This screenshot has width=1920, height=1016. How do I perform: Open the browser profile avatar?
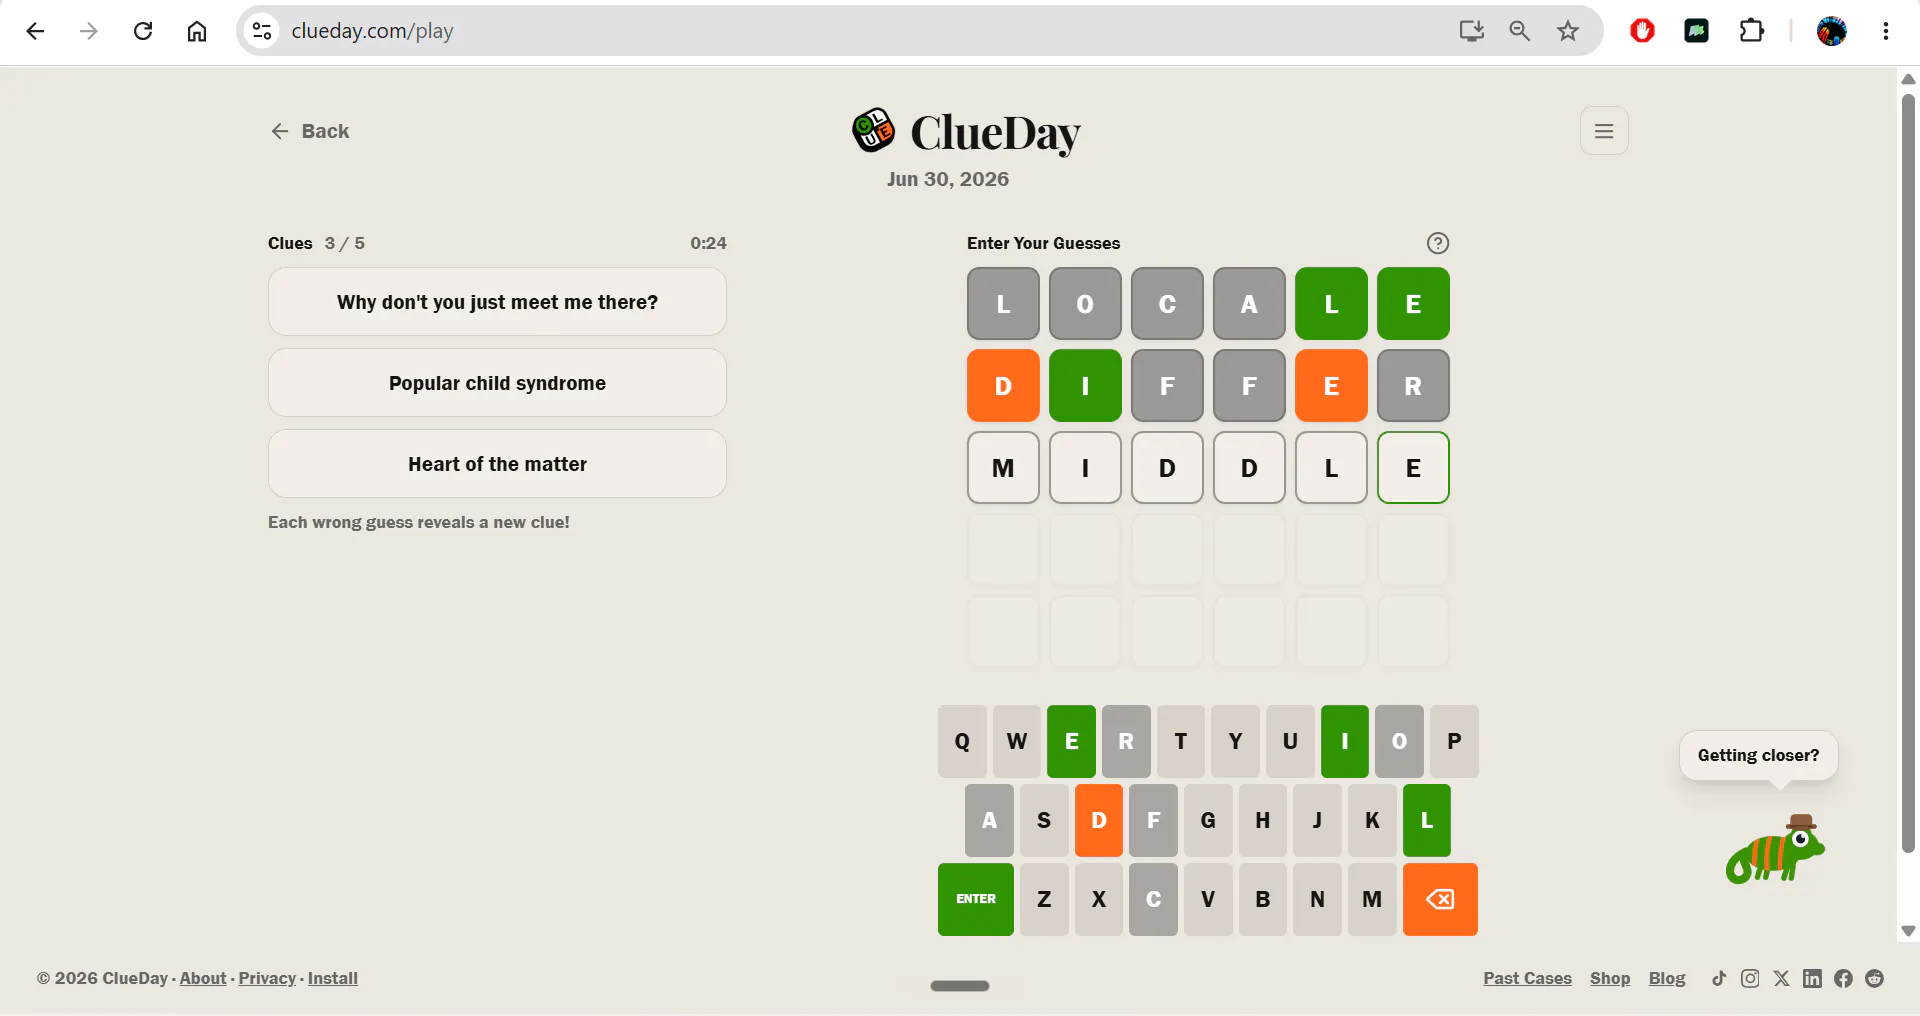pos(1831,31)
